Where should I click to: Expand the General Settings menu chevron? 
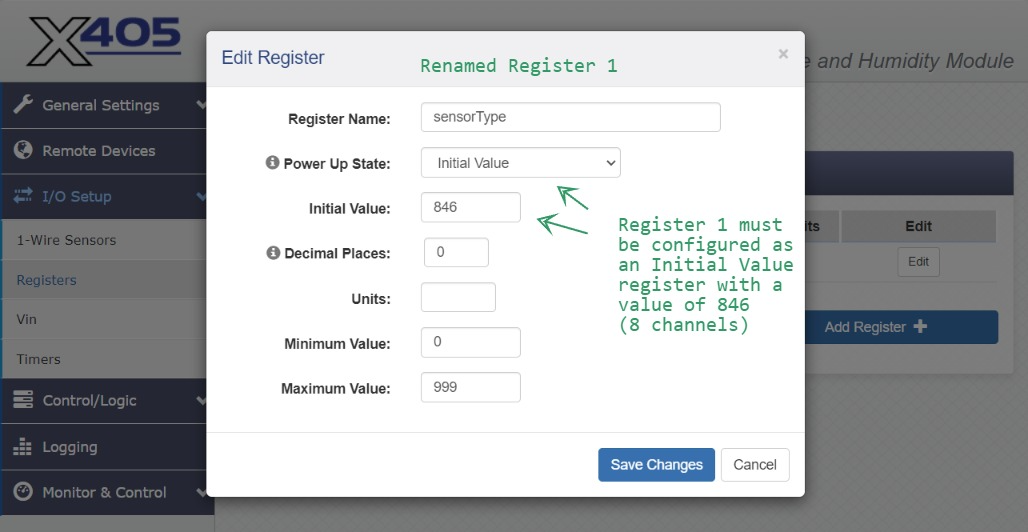point(201,104)
